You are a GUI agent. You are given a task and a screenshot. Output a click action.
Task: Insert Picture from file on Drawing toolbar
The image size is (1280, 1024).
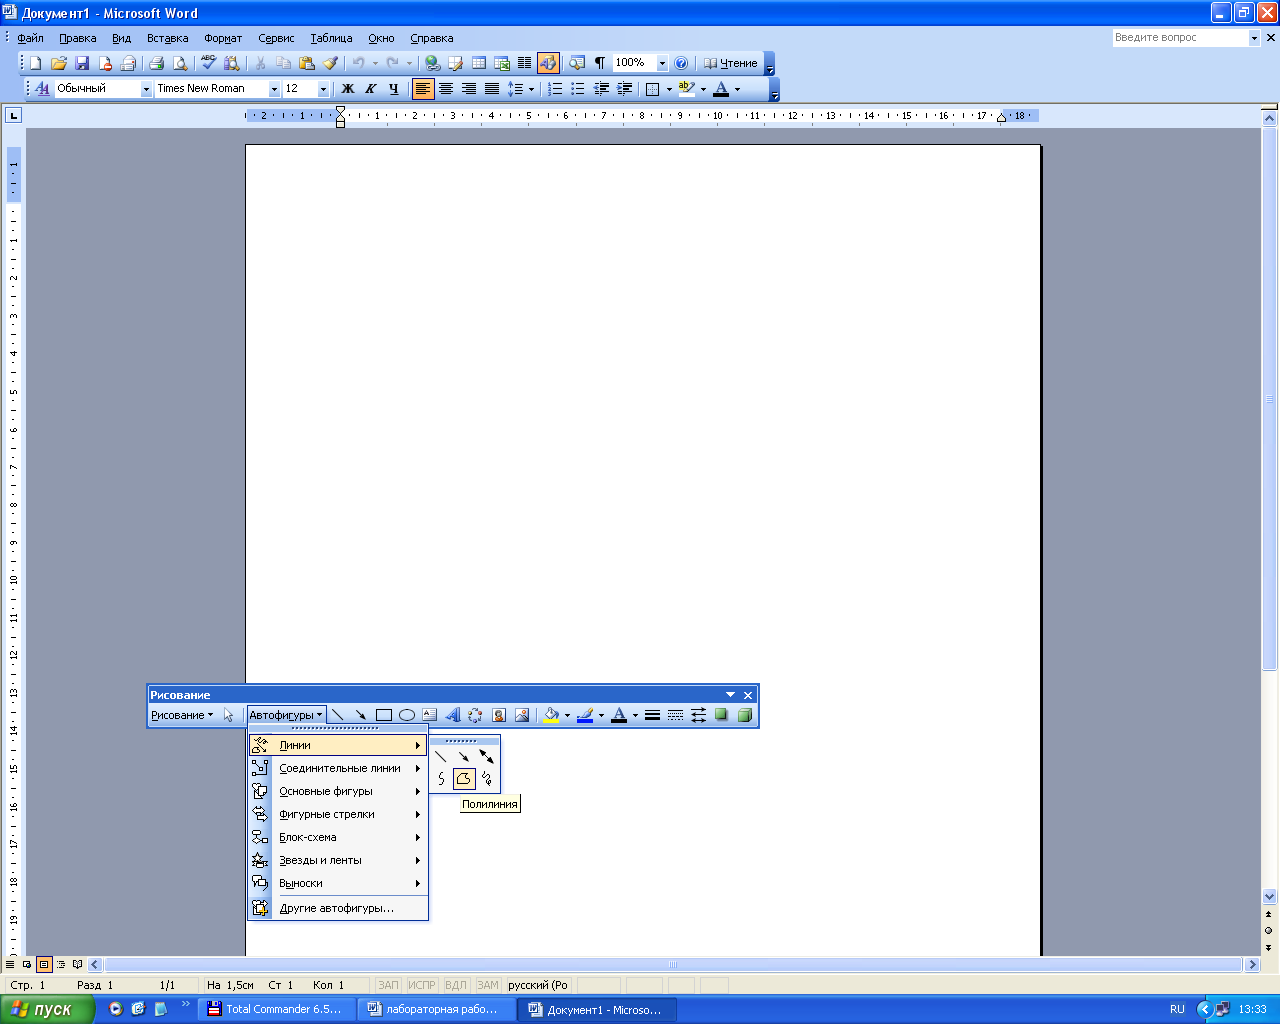coord(522,715)
